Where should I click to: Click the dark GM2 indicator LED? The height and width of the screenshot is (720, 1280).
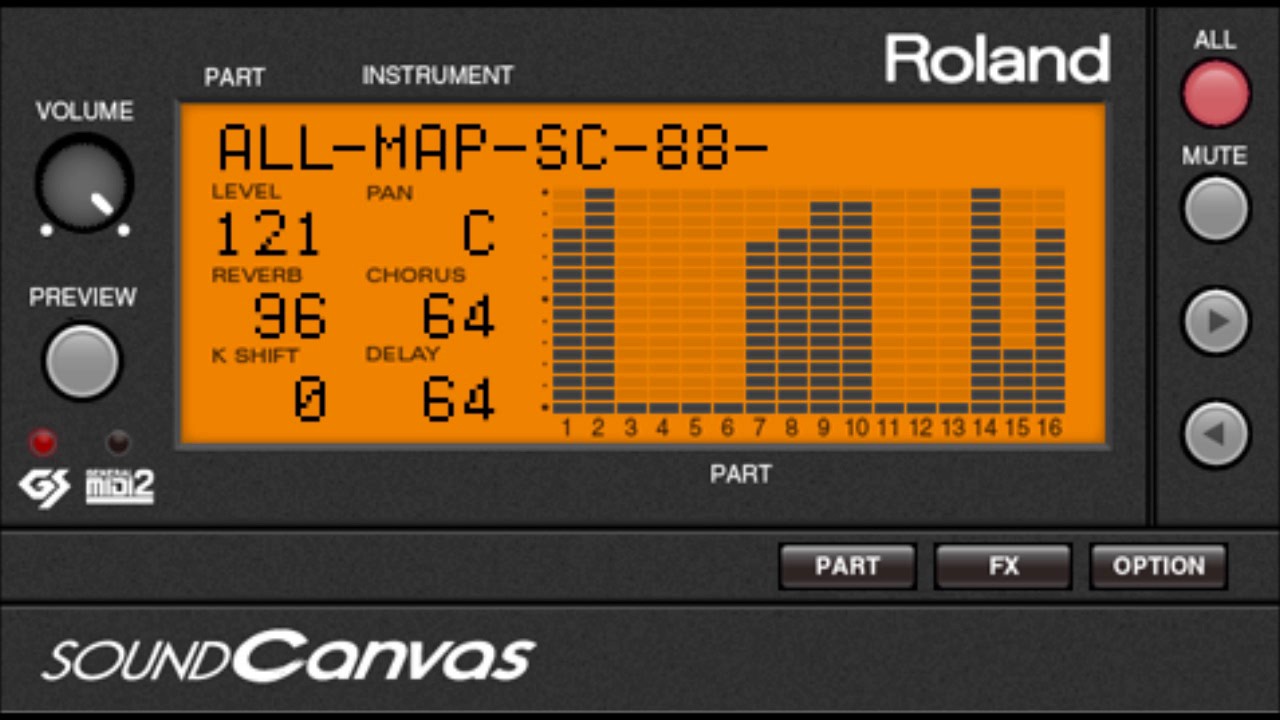pos(118,442)
